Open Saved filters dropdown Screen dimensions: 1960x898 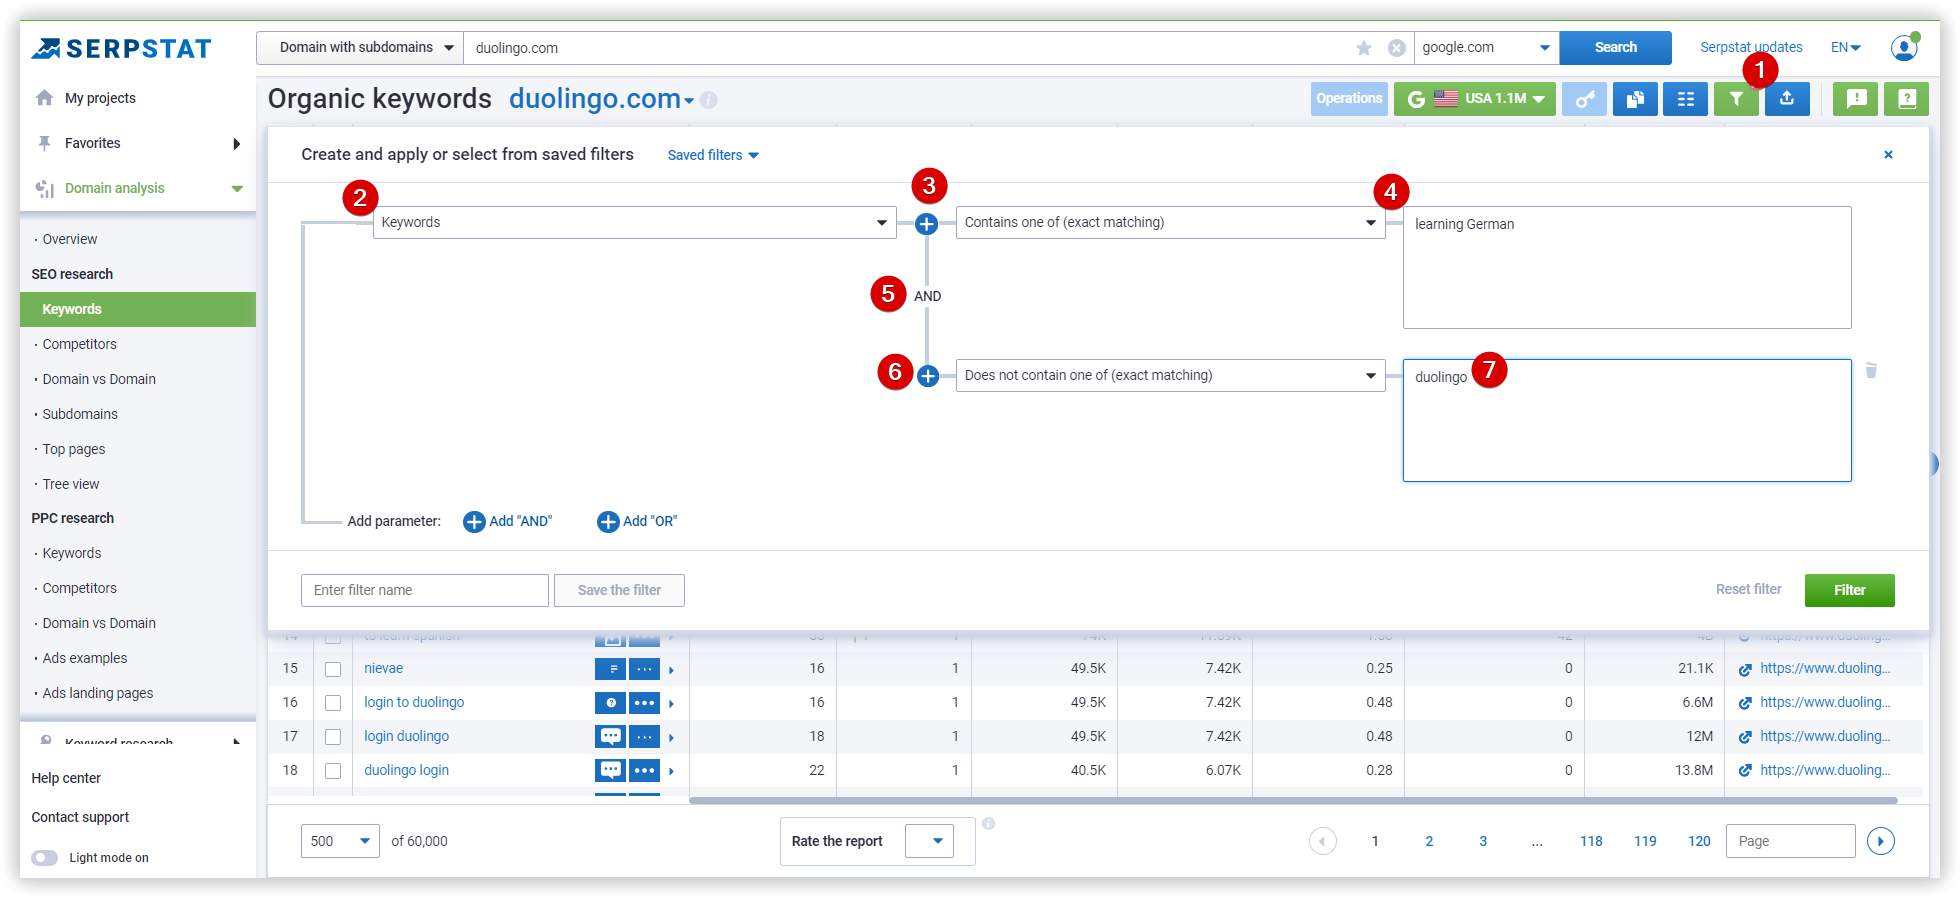pyautogui.click(x=713, y=155)
